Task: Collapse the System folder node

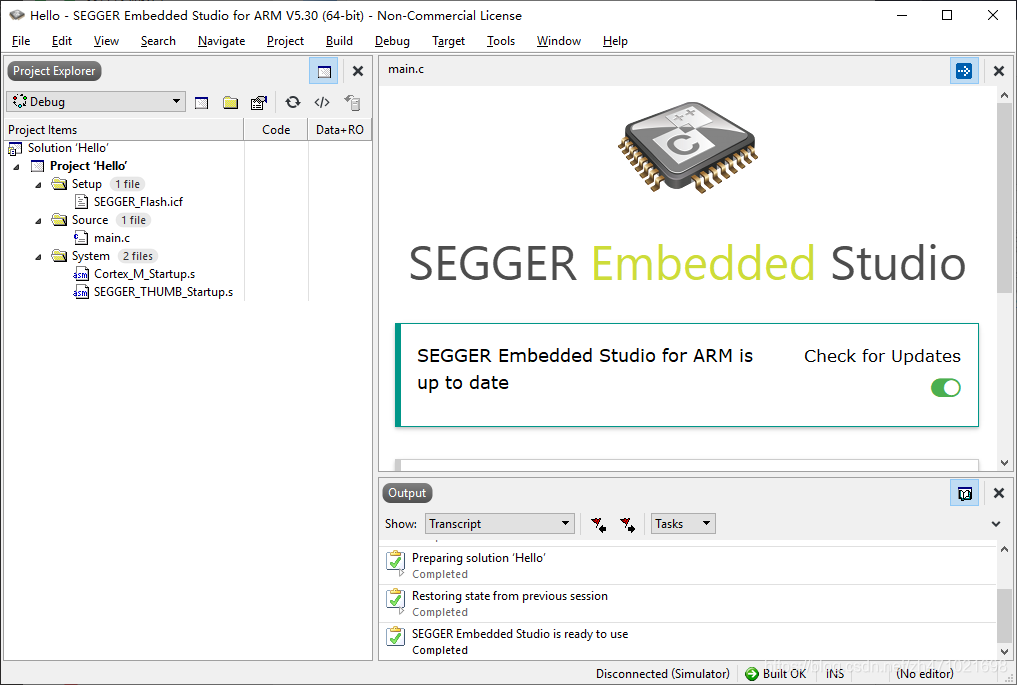Action: (x=38, y=257)
